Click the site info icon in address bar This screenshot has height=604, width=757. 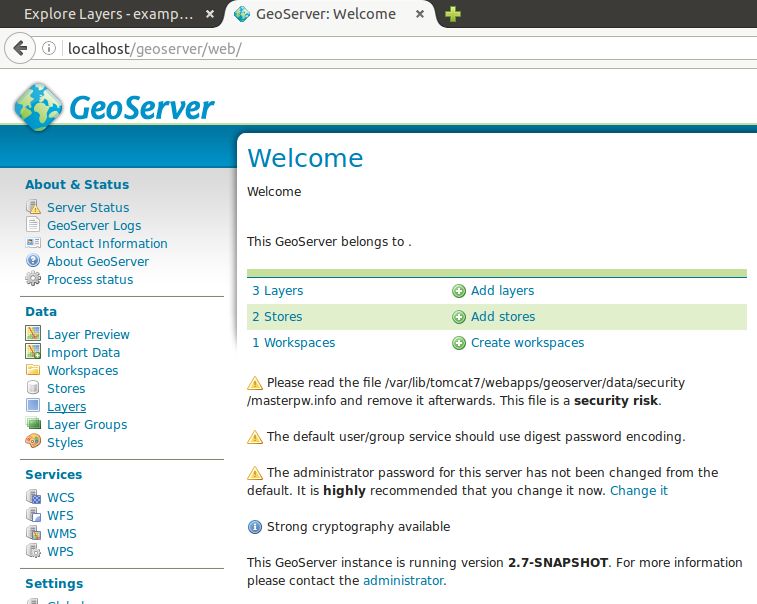pyautogui.click(x=49, y=48)
